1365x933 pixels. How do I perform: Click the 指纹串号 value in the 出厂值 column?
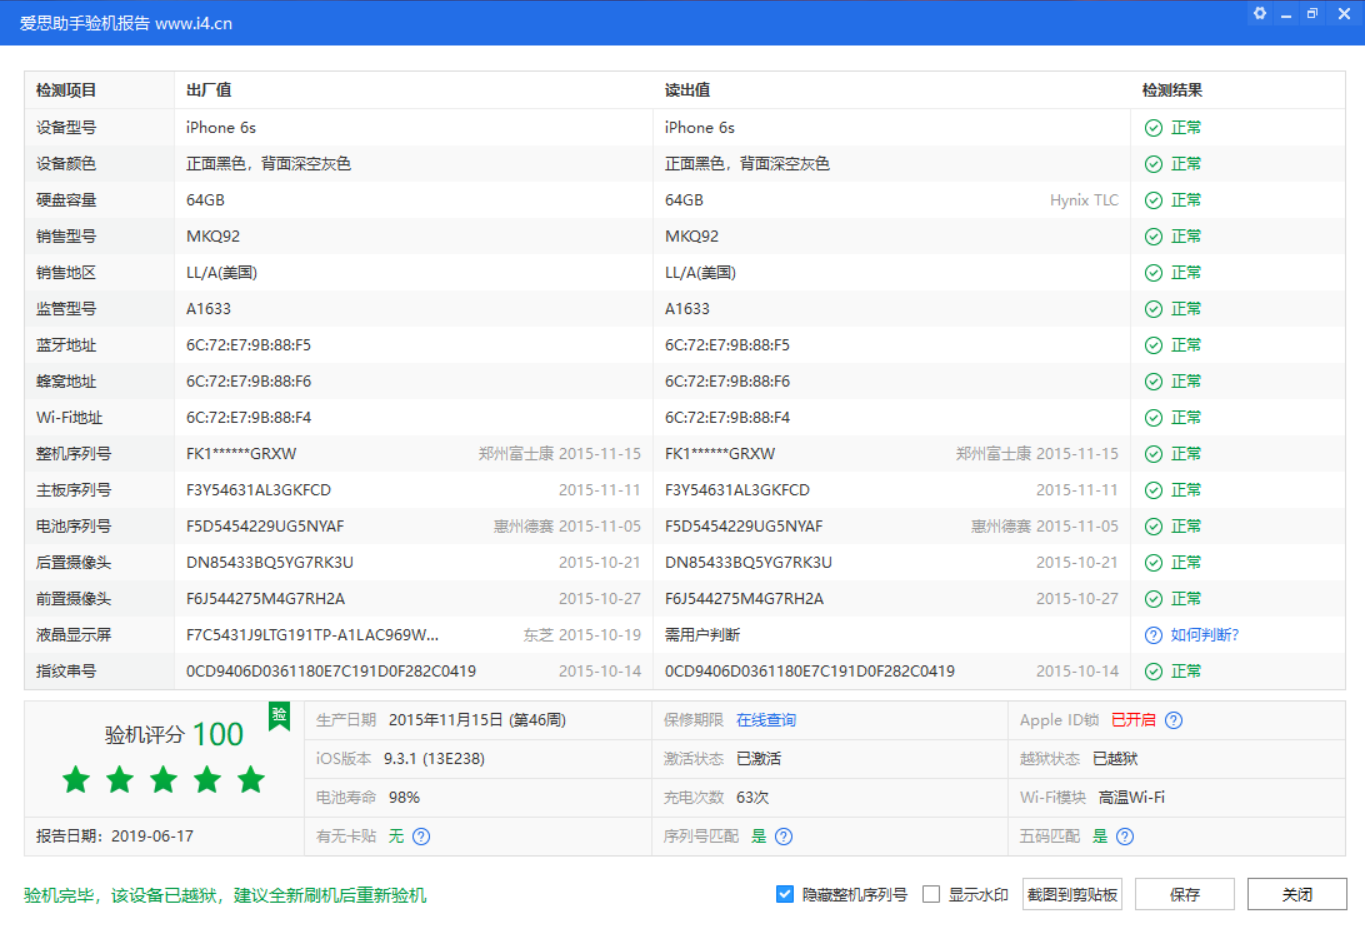(331, 671)
